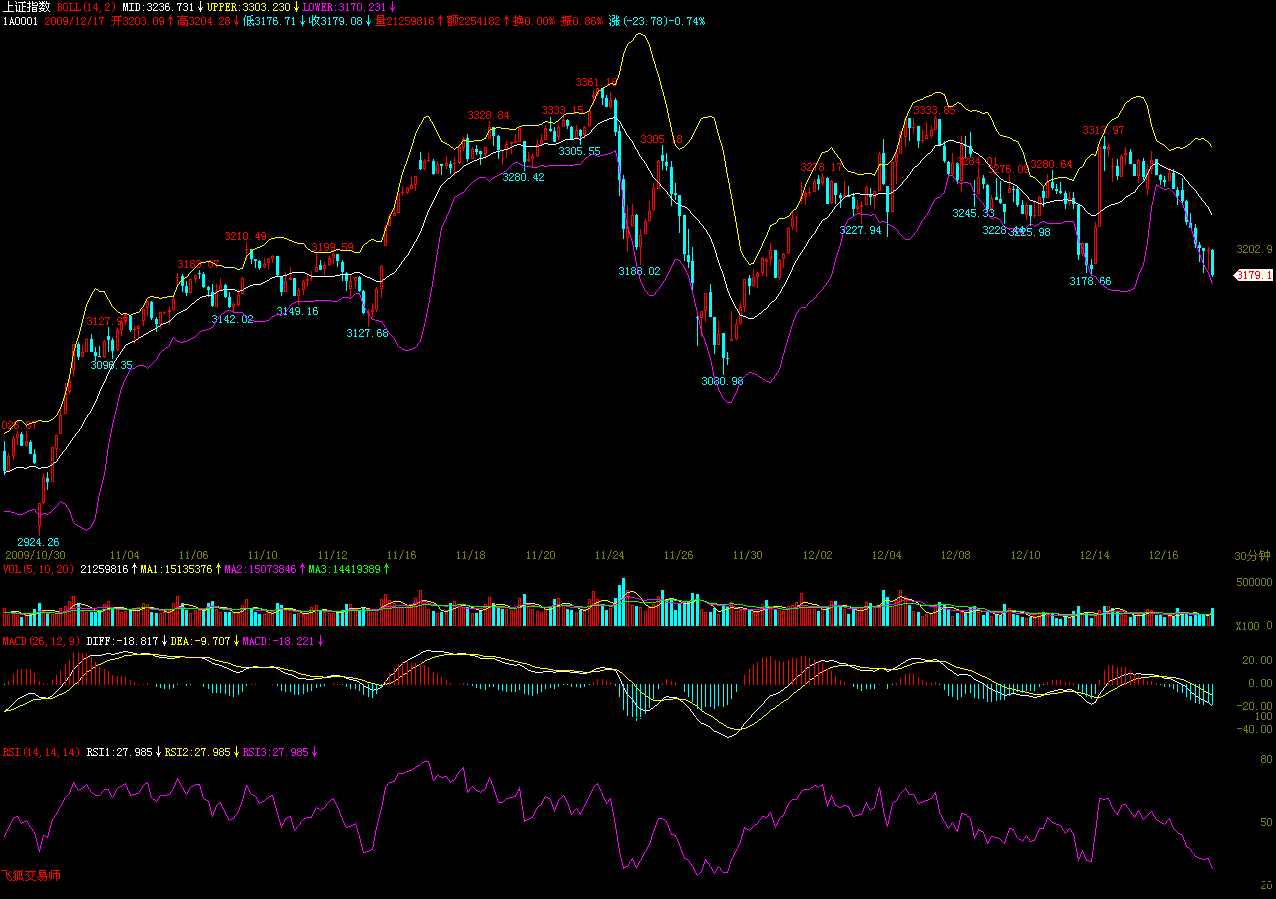Image resolution: width=1276 pixels, height=899 pixels.
Task: Select the MACD(26,12,9) indicator label
Action: click(x=41, y=640)
